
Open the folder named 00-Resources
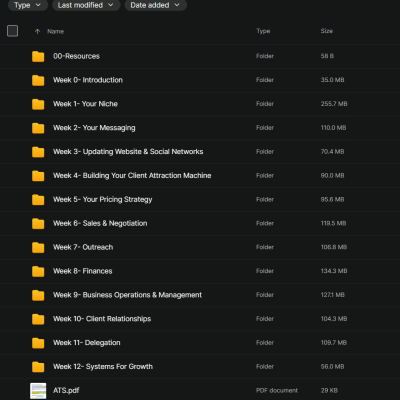76,56
